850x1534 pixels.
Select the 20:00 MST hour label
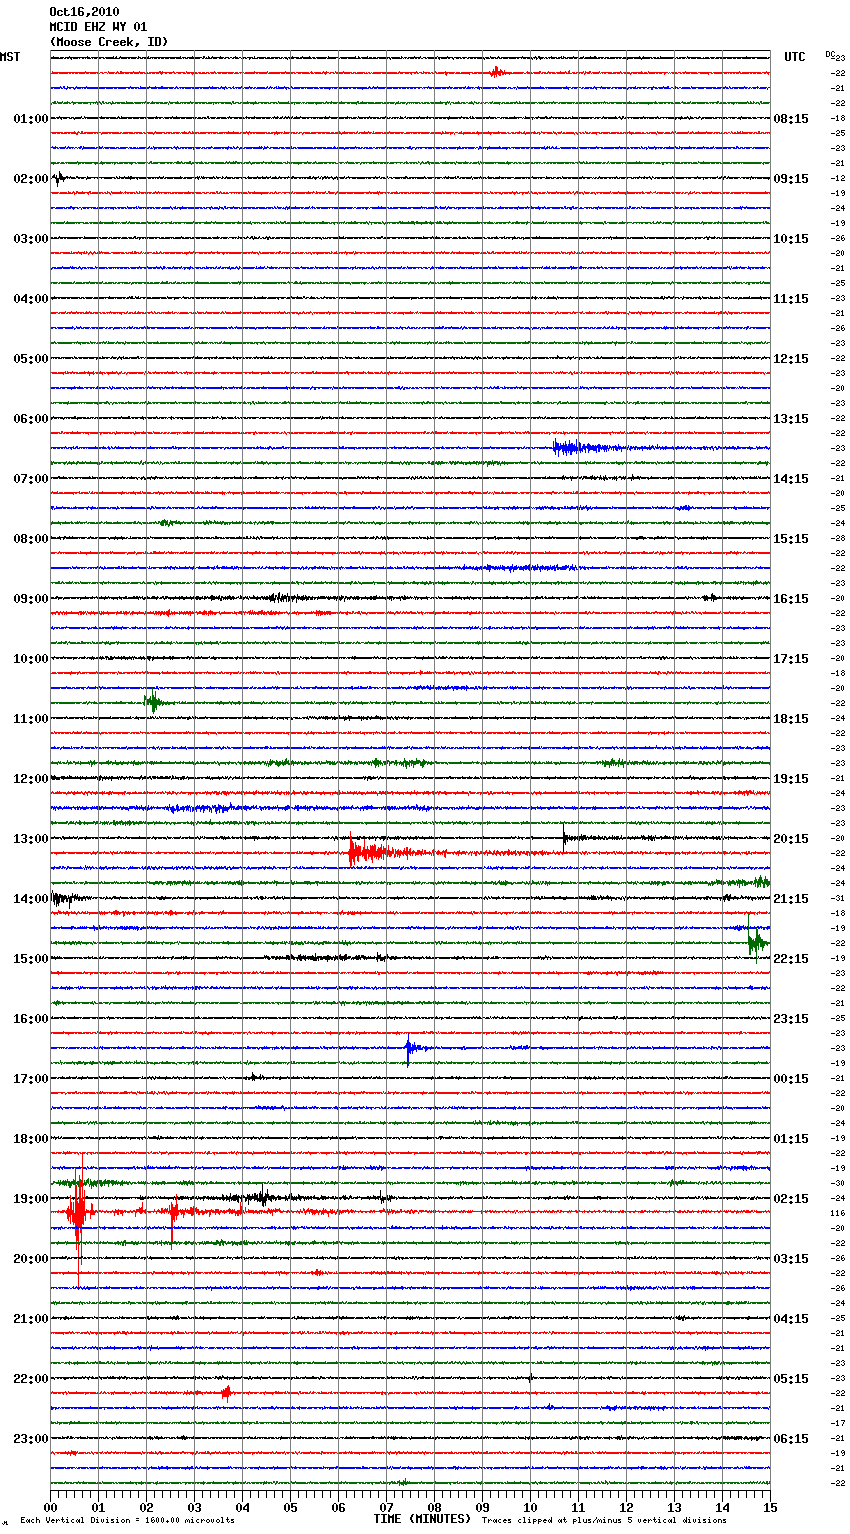(x=31, y=1259)
